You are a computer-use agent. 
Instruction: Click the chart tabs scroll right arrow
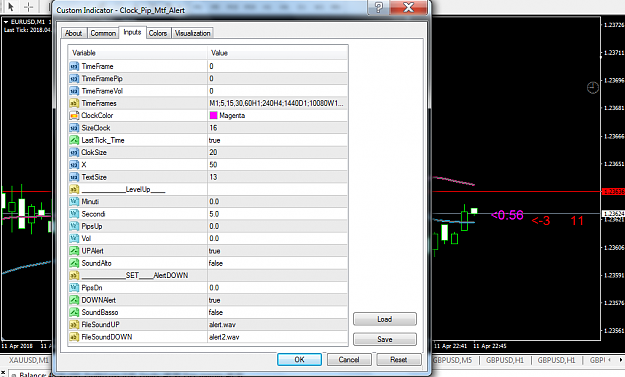point(620,360)
